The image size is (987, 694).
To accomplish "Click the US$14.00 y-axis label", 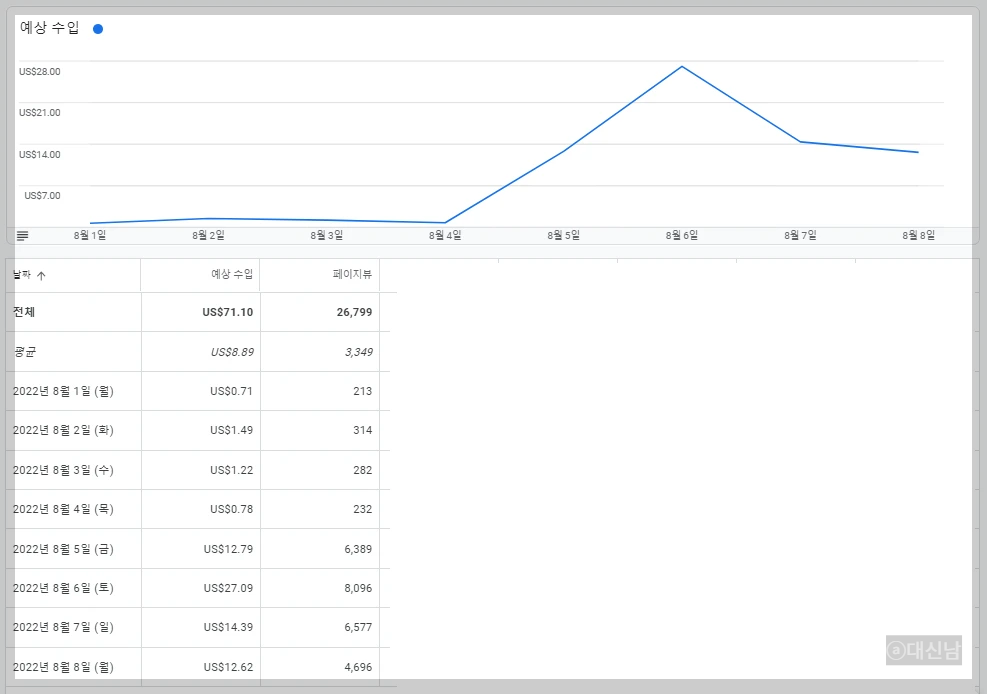I will (x=40, y=155).
